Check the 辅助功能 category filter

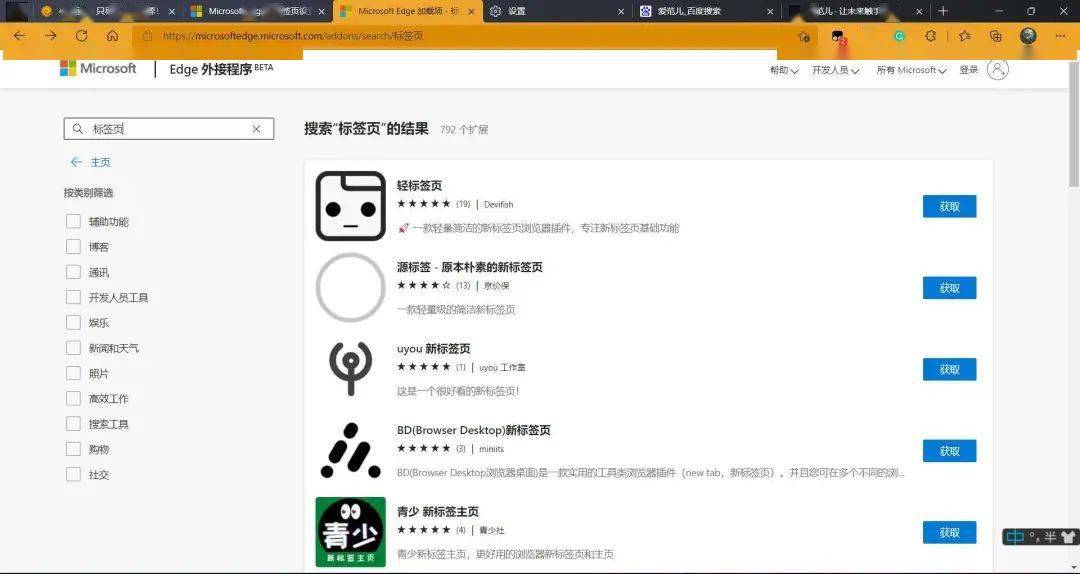click(73, 221)
